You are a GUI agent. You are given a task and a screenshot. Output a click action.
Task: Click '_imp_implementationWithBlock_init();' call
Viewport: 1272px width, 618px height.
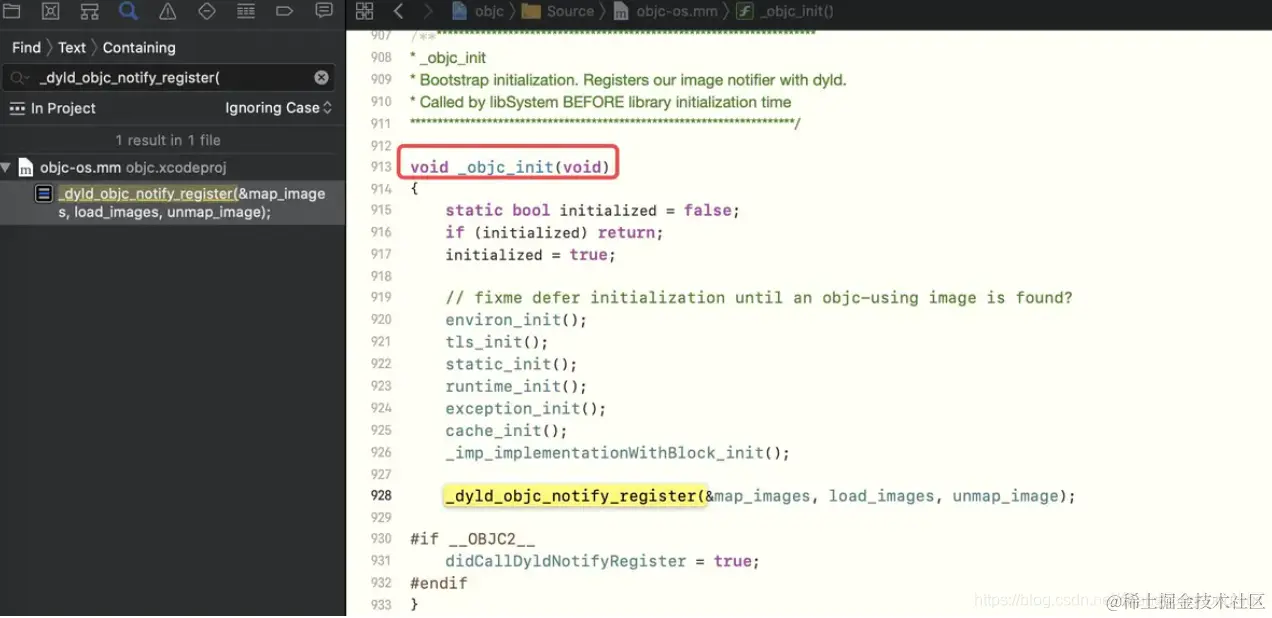[618, 453]
